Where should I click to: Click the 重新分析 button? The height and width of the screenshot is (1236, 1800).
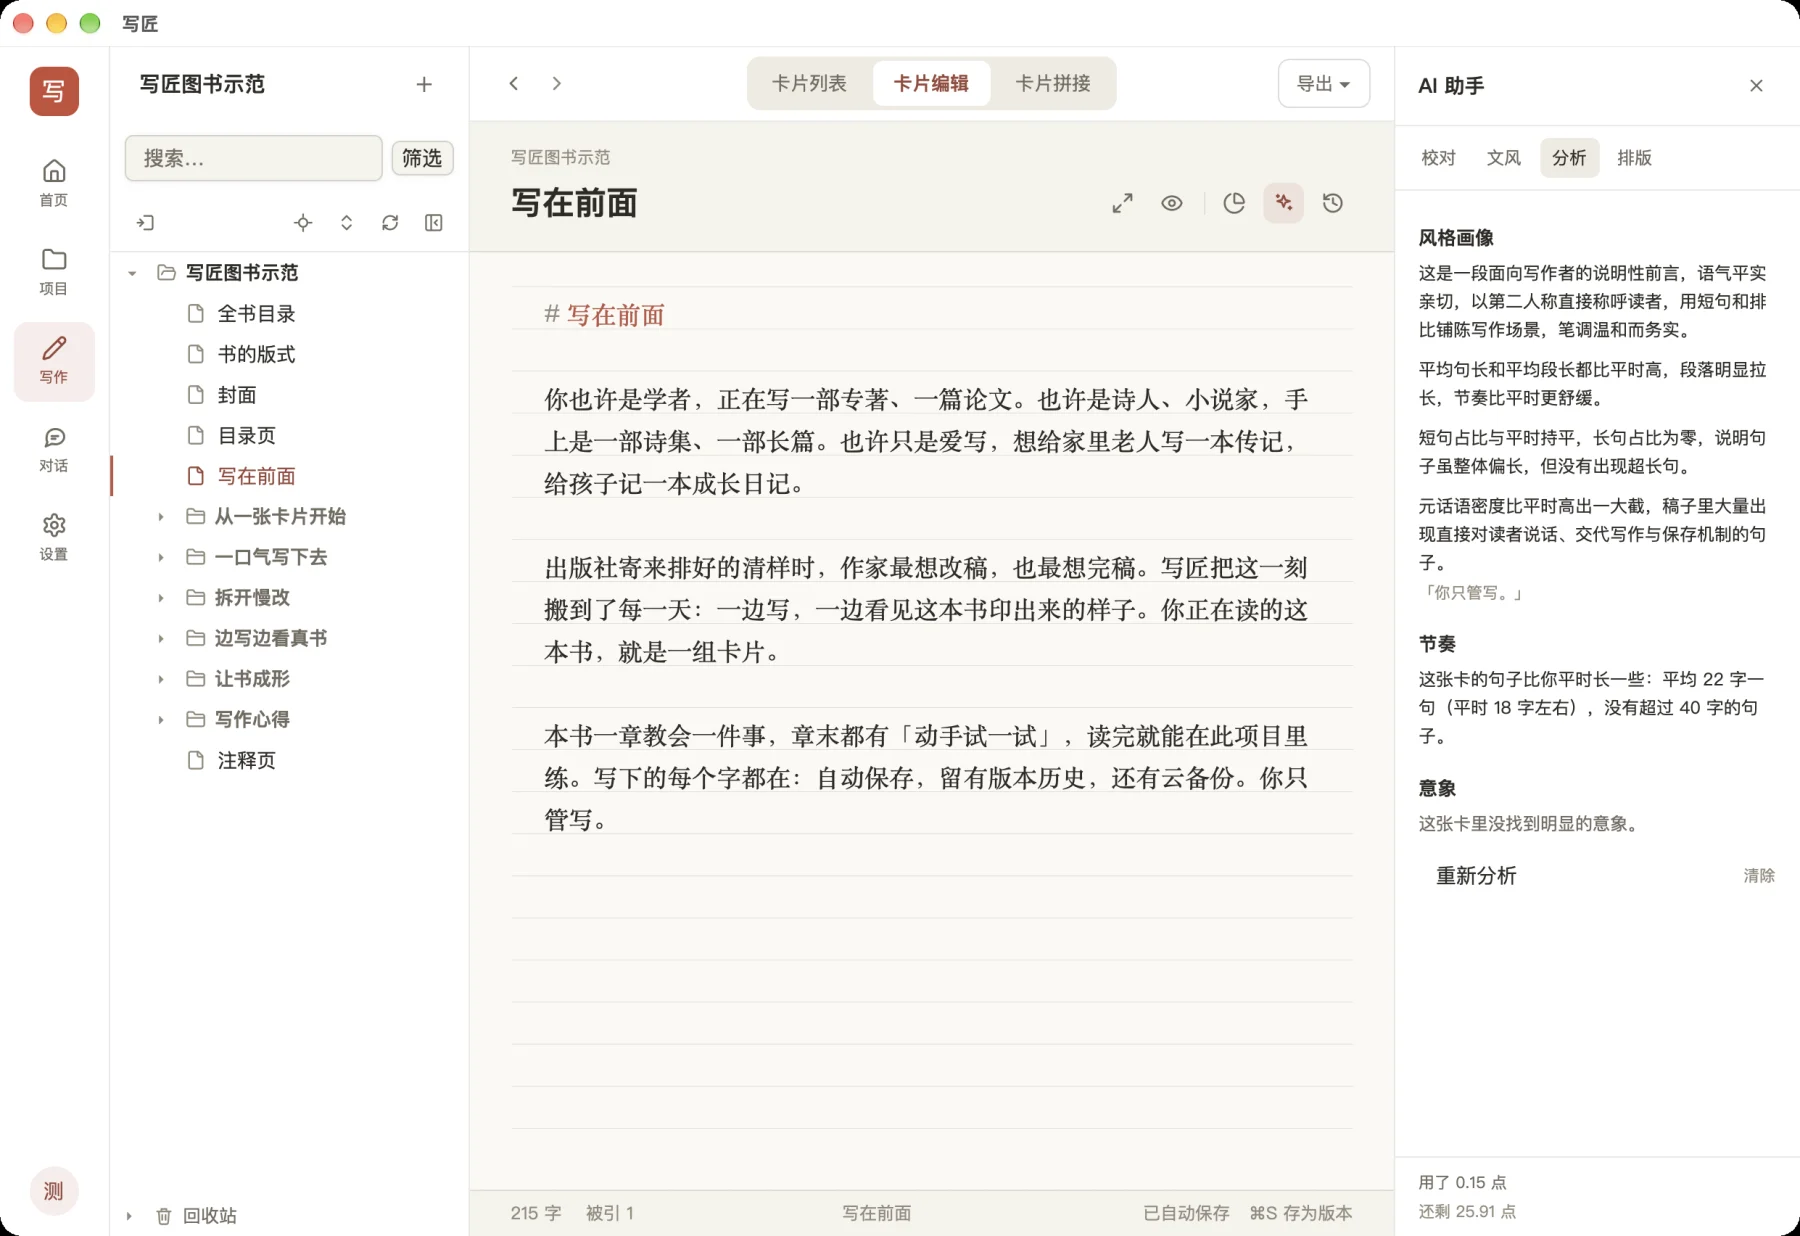(1476, 876)
